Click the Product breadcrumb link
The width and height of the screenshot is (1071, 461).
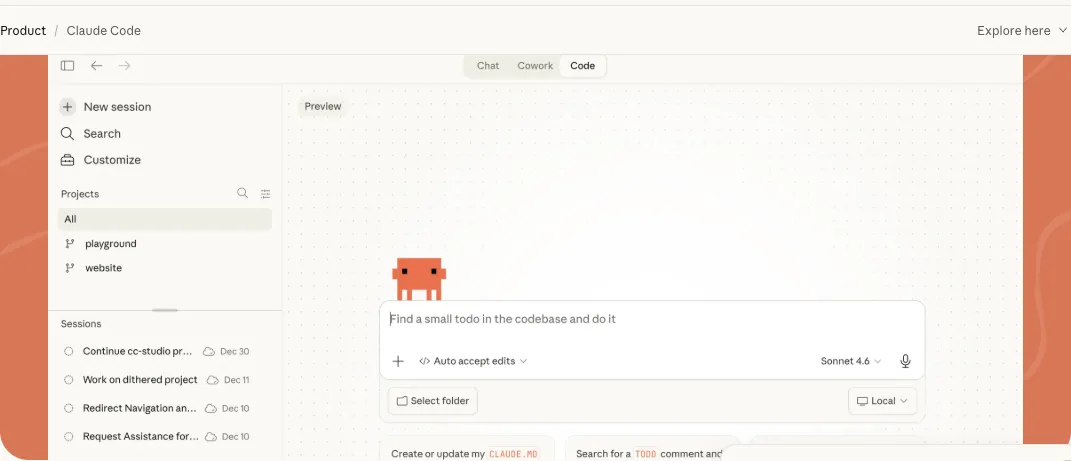(x=23, y=31)
